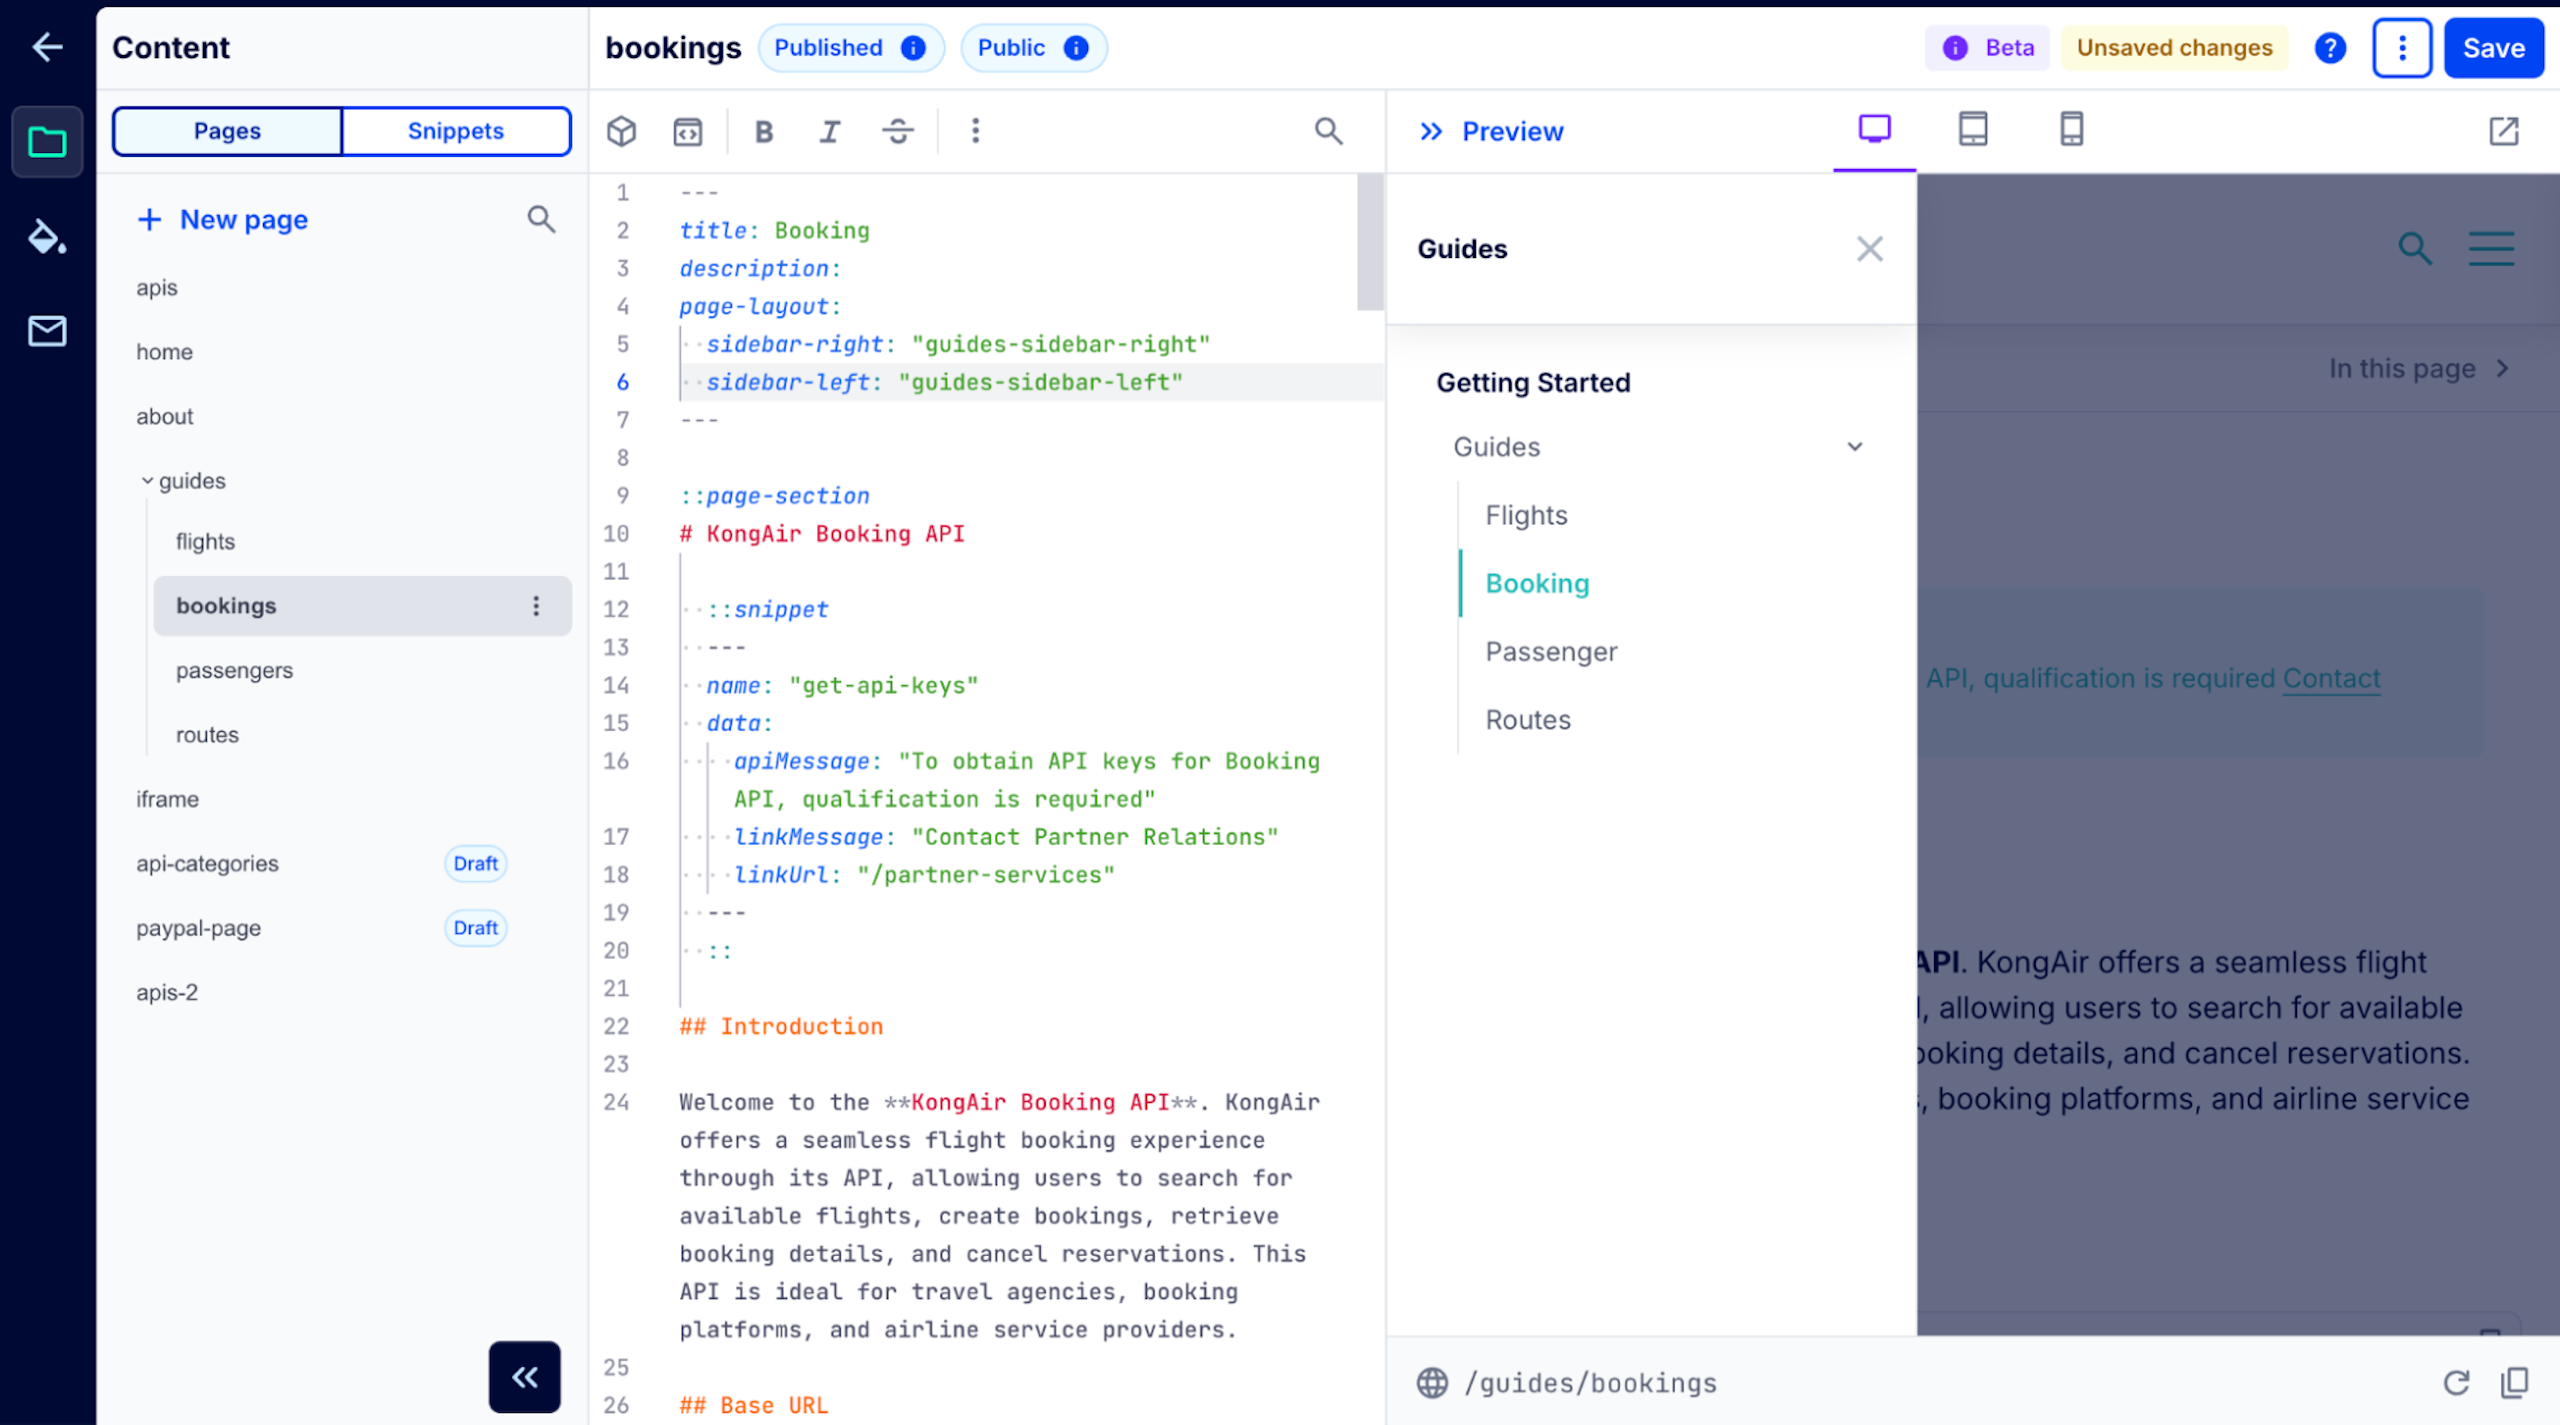Collapse the guides folder in page tree
2560x1425 pixels.
pyautogui.click(x=148, y=481)
